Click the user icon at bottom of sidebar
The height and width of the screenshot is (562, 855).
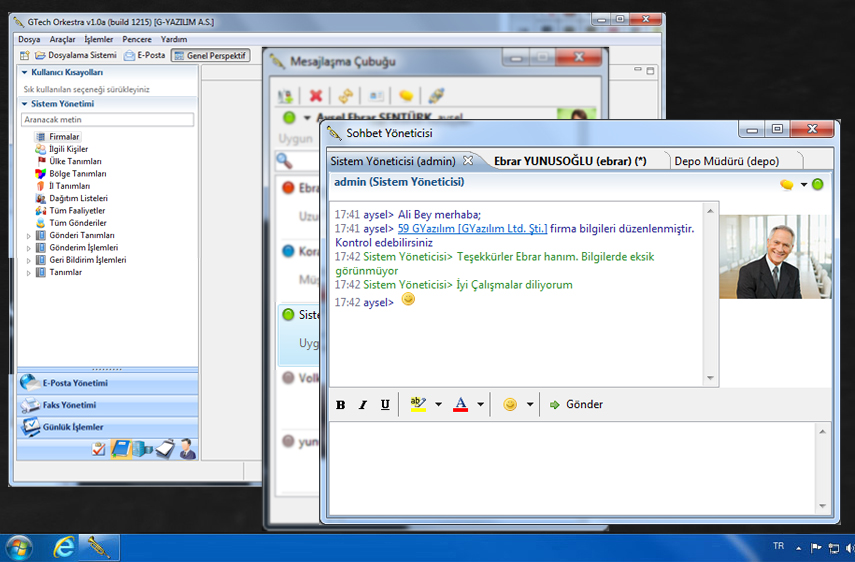187,449
